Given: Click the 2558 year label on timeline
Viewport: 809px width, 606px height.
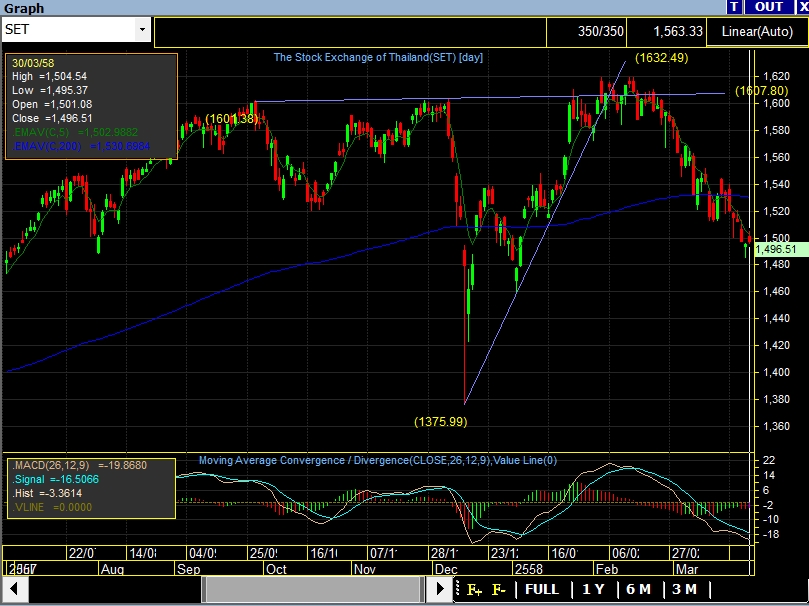Looking at the screenshot, I should click(x=529, y=569).
